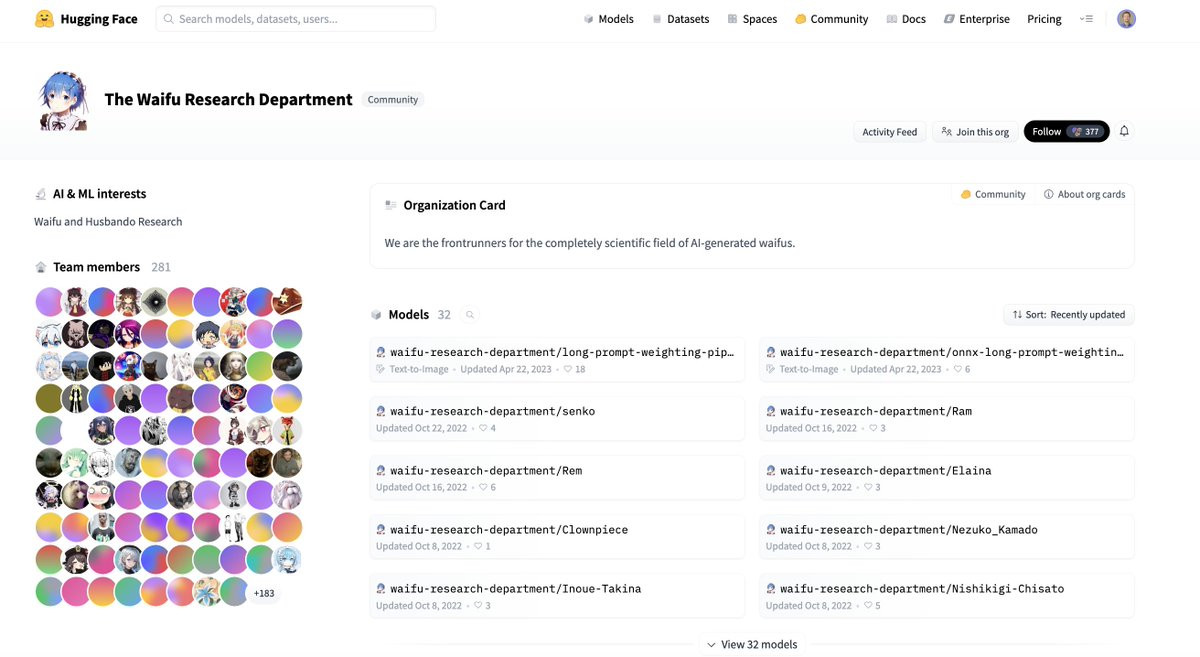Click the models search magnifier icon
Image resolution: width=1200 pixels, height=657 pixels.
click(x=470, y=315)
